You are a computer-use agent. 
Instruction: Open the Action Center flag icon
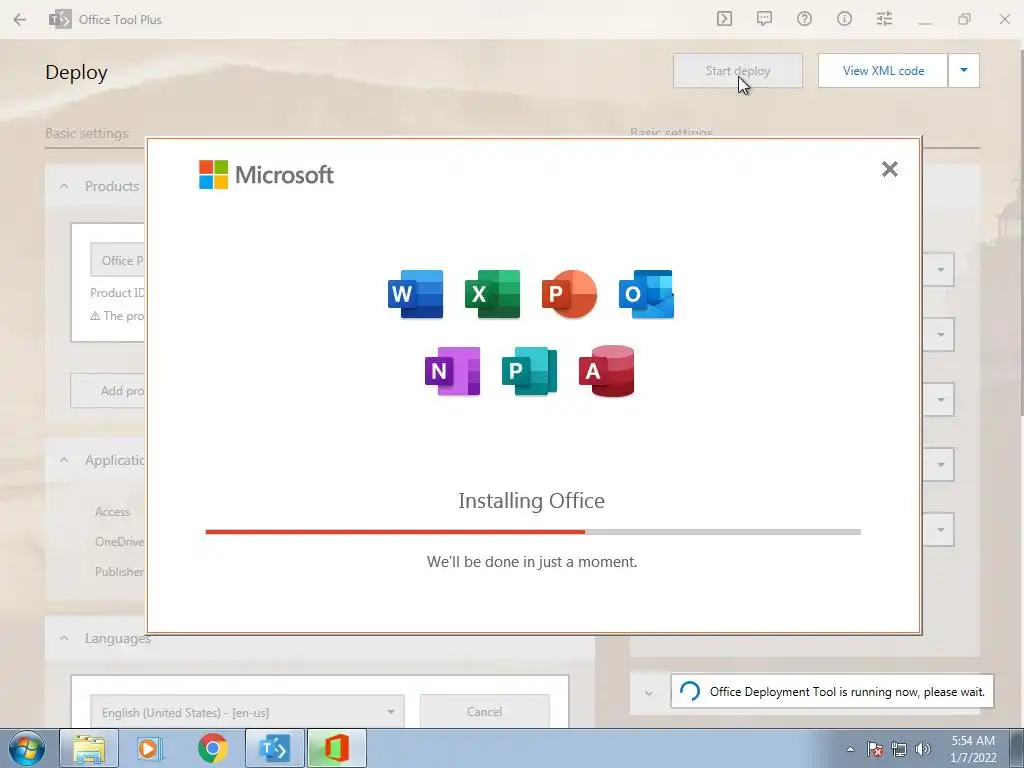[875, 749]
